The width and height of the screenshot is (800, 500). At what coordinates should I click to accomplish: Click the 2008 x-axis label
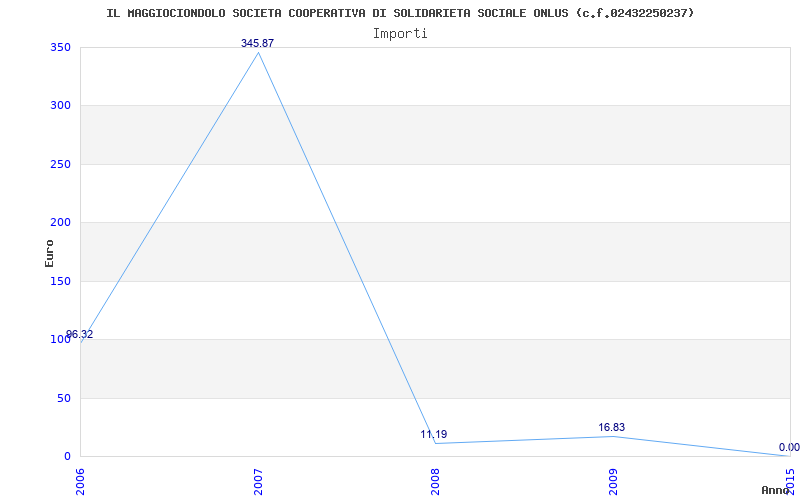[435, 482]
